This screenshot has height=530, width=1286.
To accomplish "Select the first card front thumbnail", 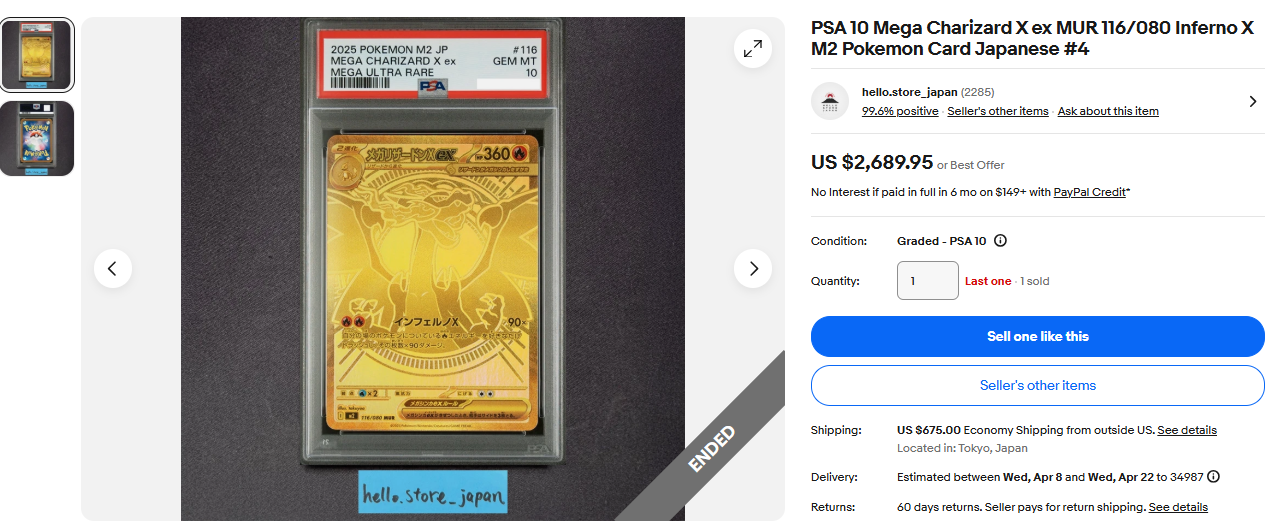I will coord(37,55).
